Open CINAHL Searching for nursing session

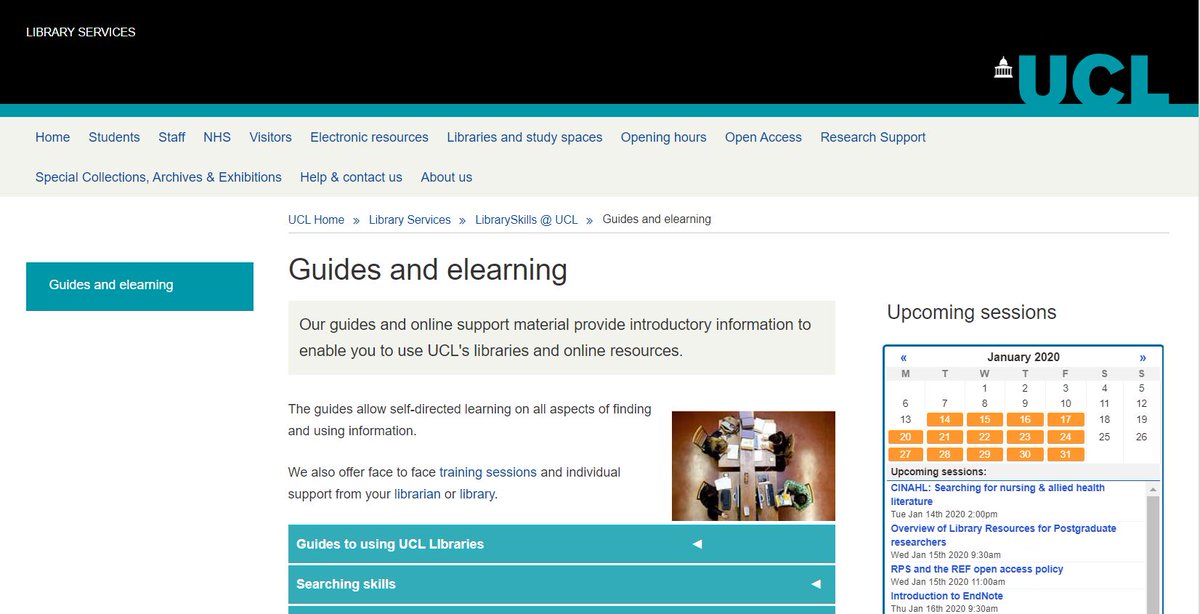(x=998, y=494)
